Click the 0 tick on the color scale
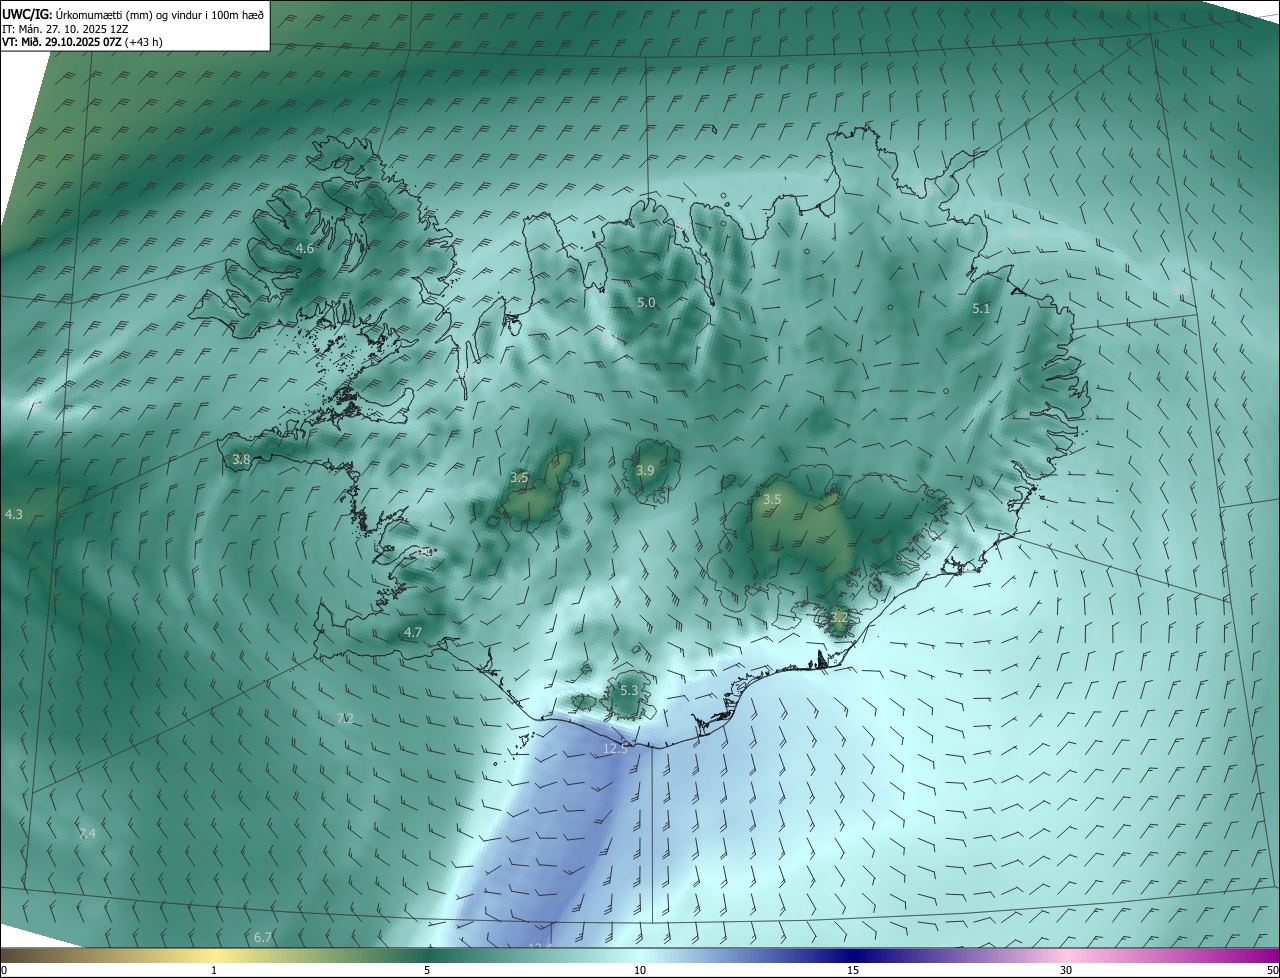 coord(4,970)
